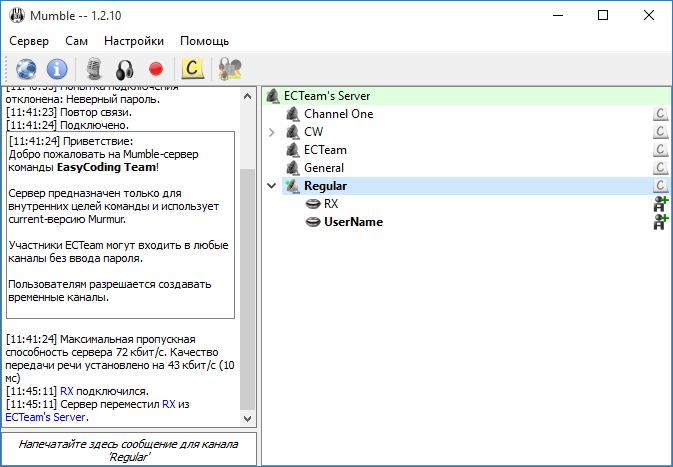
Task: Click the globe Connect to server icon
Action: [x=26, y=69]
